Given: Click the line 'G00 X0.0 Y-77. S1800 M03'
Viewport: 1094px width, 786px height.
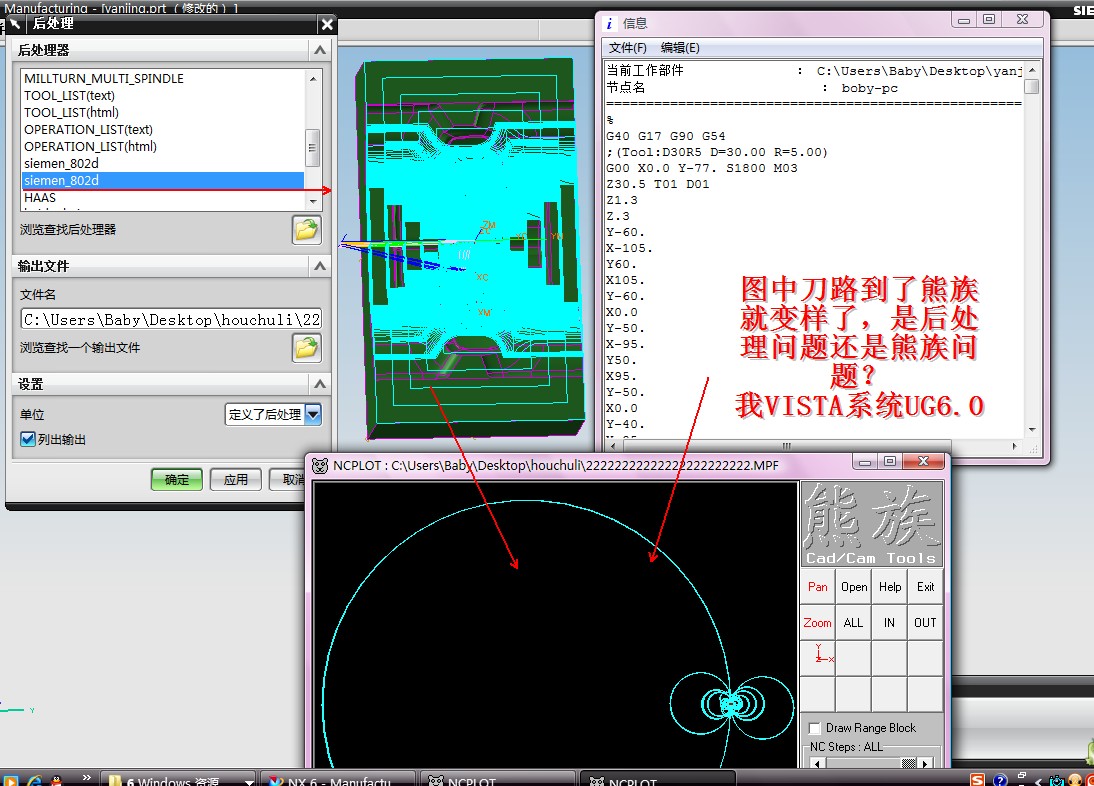Looking at the screenshot, I should (x=702, y=168).
